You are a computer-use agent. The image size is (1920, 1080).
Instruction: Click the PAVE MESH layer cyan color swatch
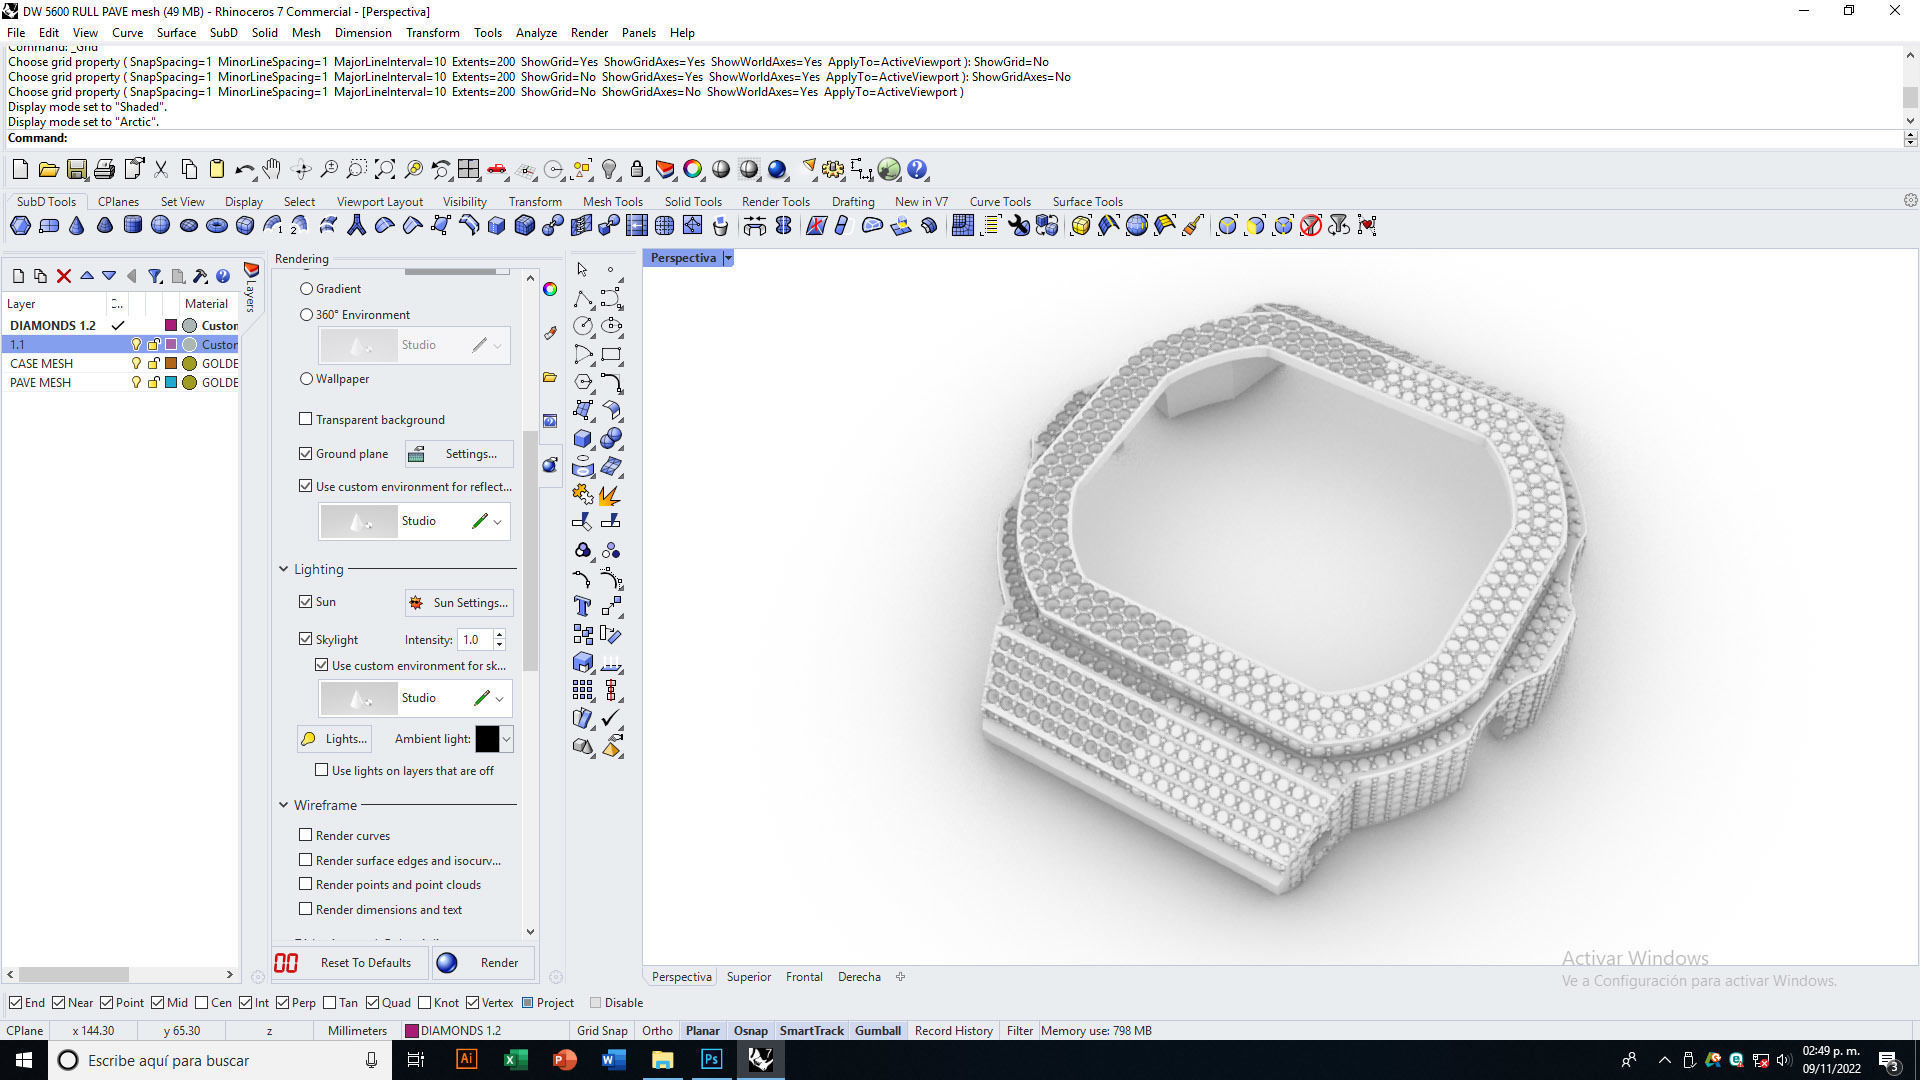pyautogui.click(x=171, y=383)
